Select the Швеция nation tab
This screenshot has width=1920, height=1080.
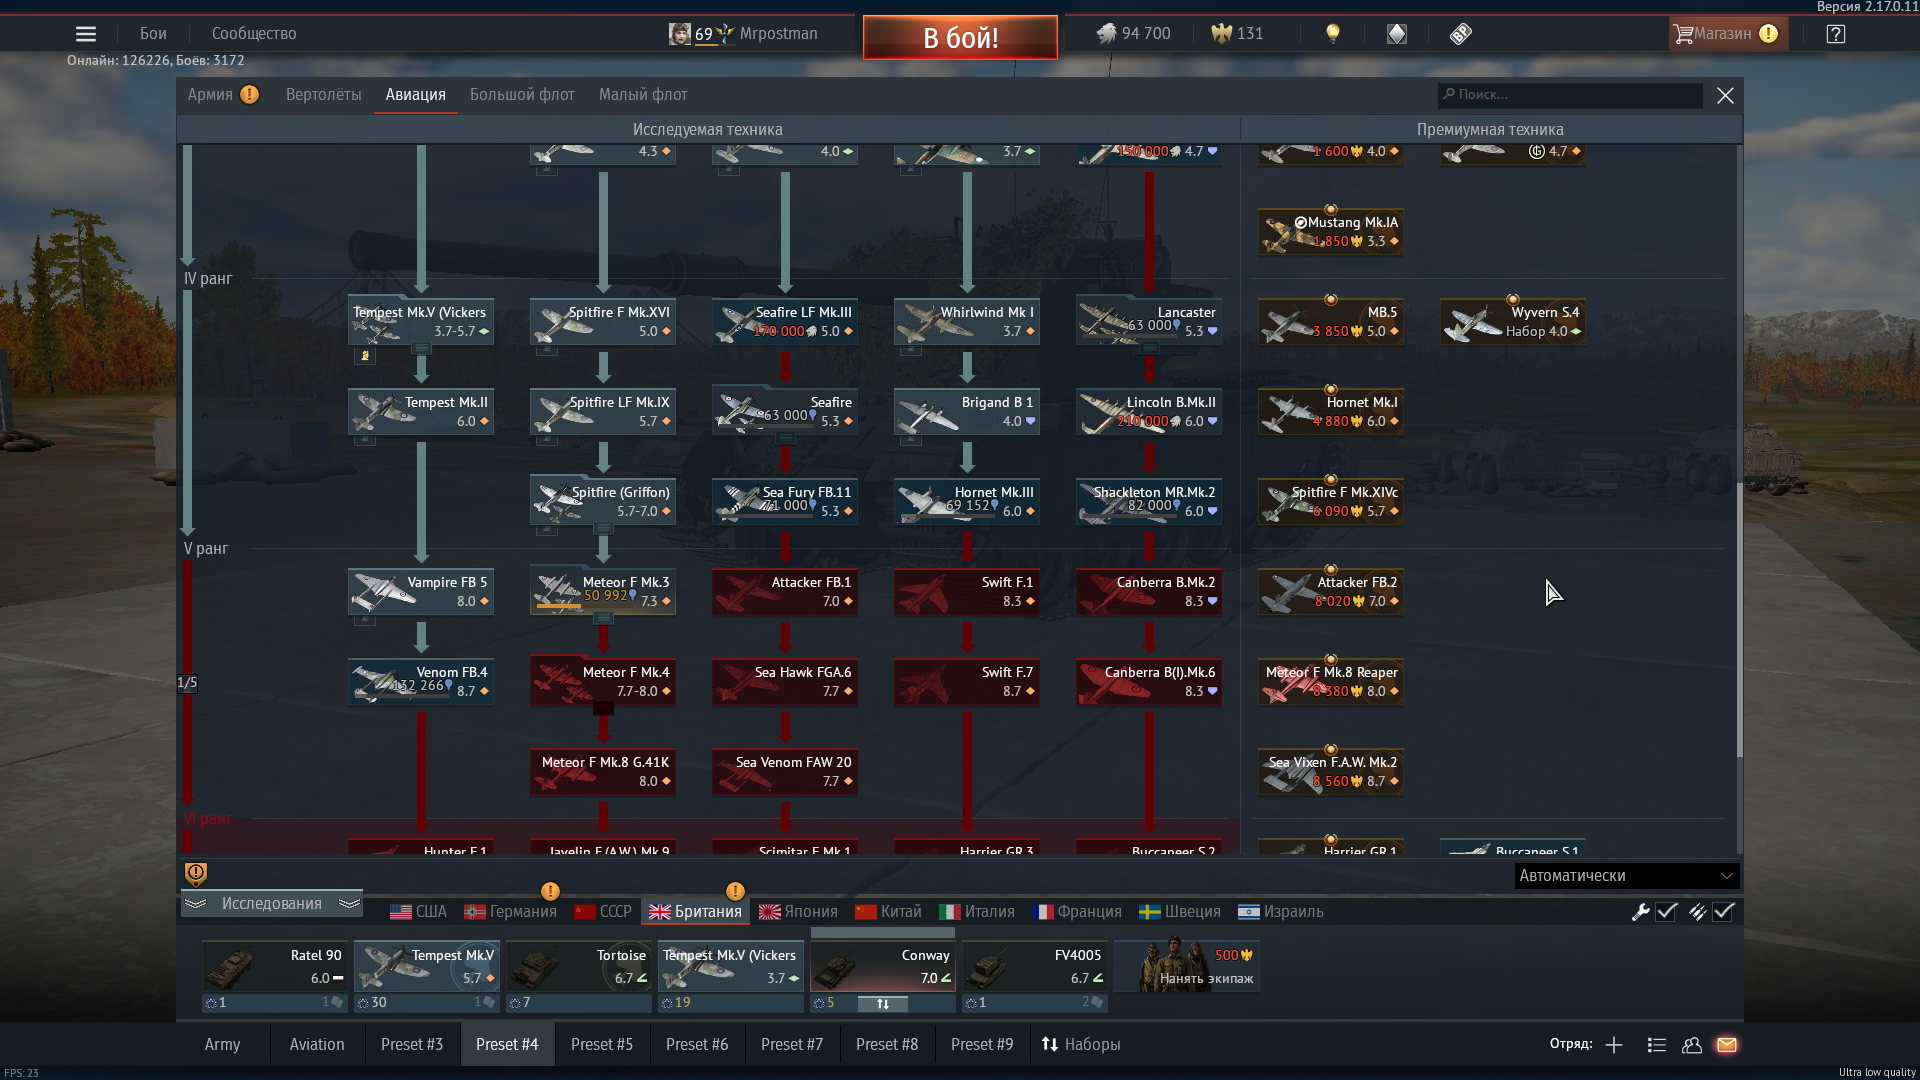click(1180, 911)
